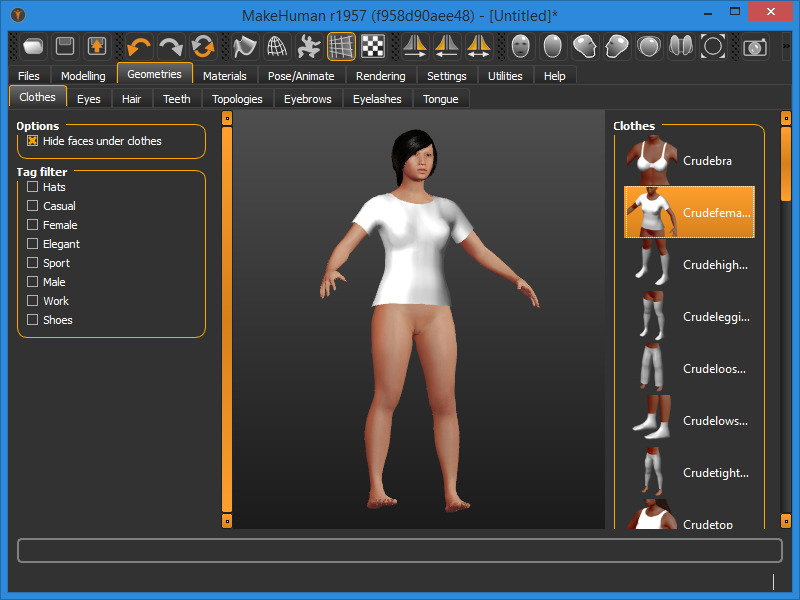Click the clothes list scrollbar down arrow
The height and width of the screenshot is (600, 800).
pyautogui.click(x=786, y=521)
